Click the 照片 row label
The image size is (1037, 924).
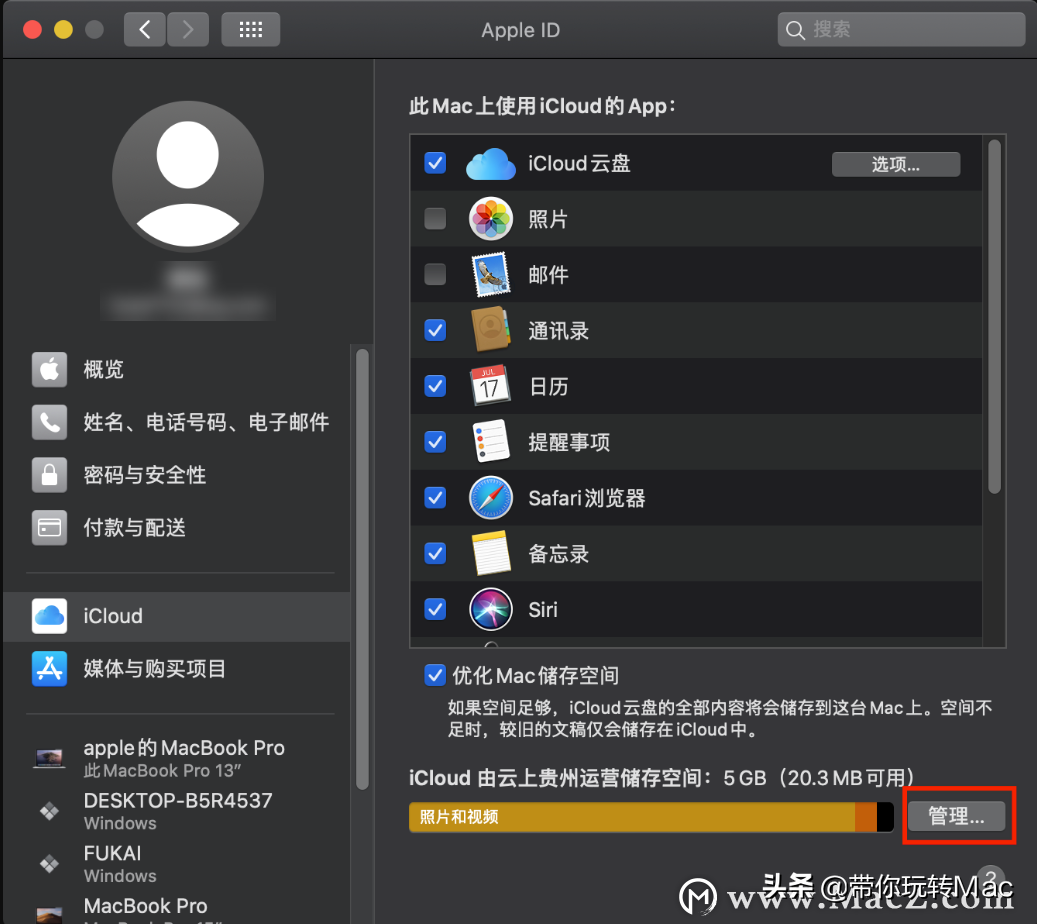[x=548, y=219]
